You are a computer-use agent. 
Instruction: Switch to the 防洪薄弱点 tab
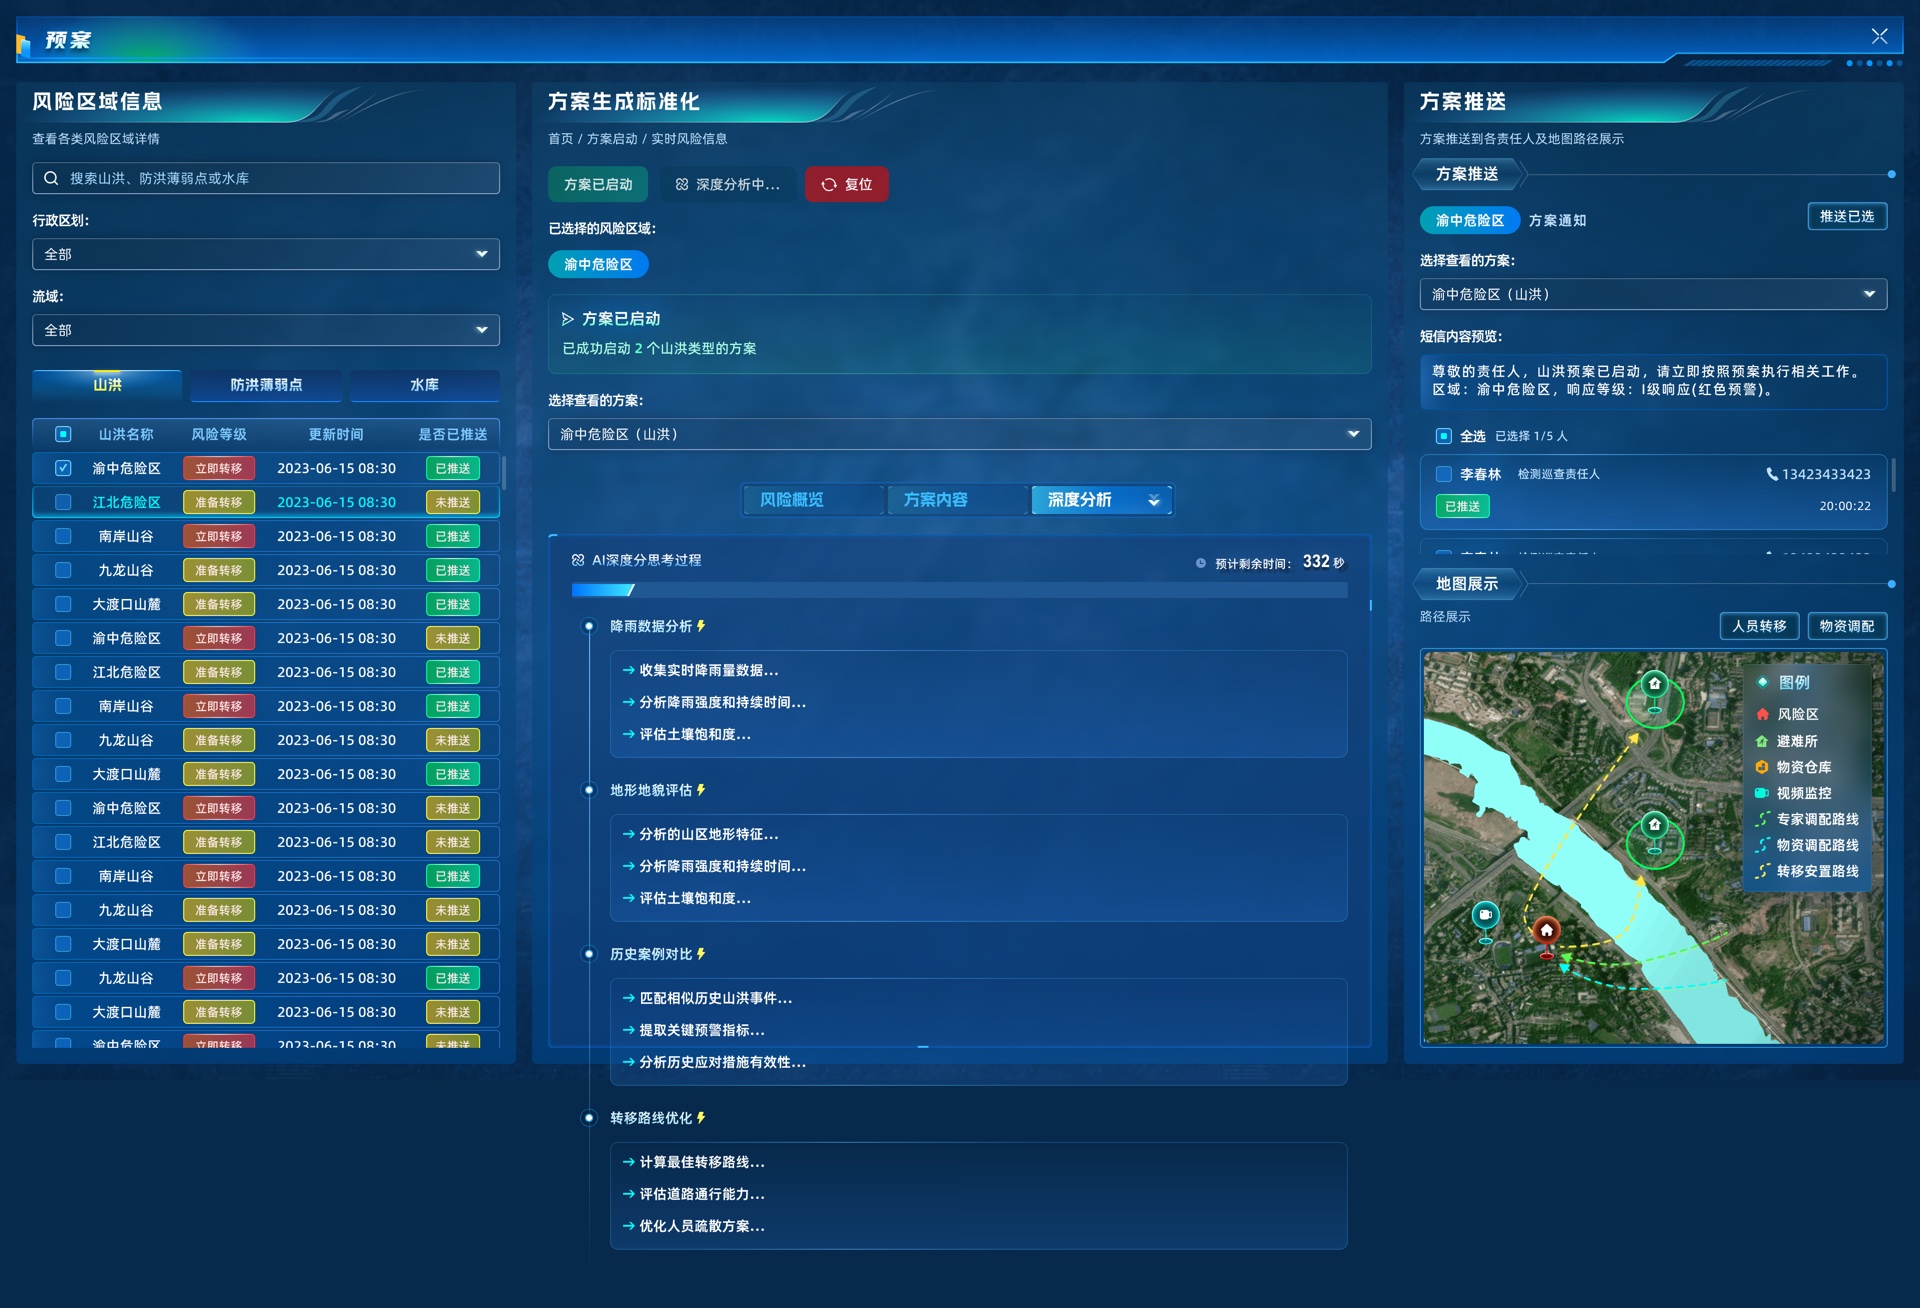pyautogui.click(x=266, y=385)
